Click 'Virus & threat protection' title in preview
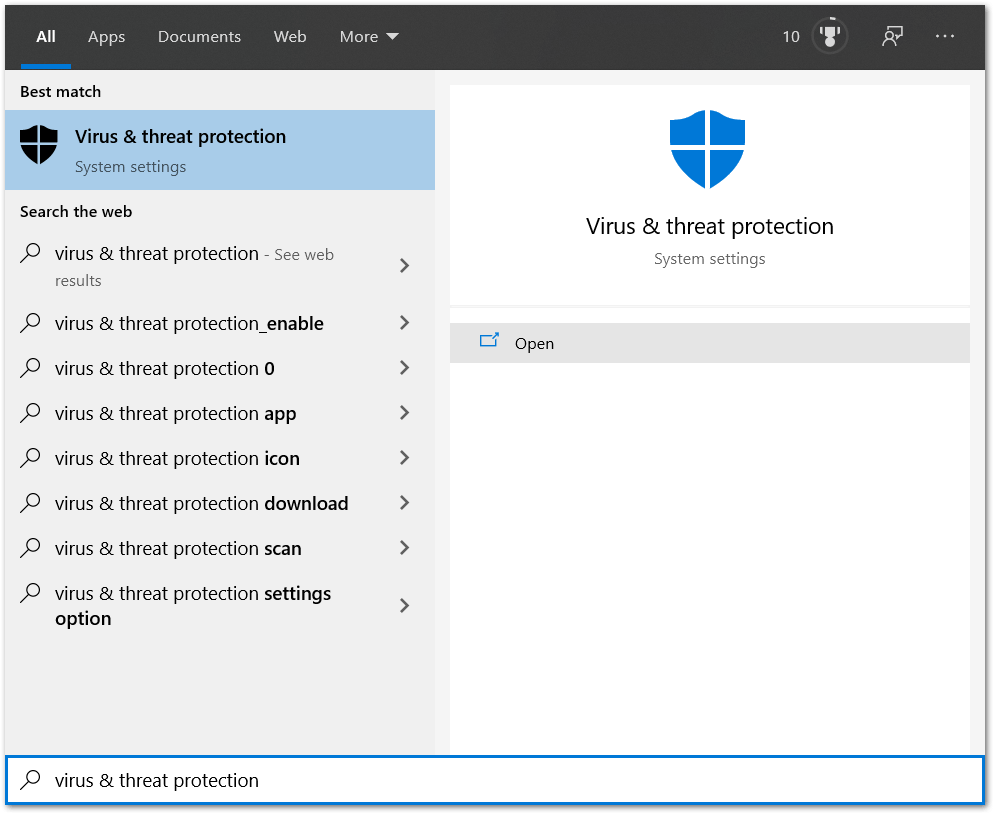This screenshot has width=994, height=814. click(x=709, y=226)
